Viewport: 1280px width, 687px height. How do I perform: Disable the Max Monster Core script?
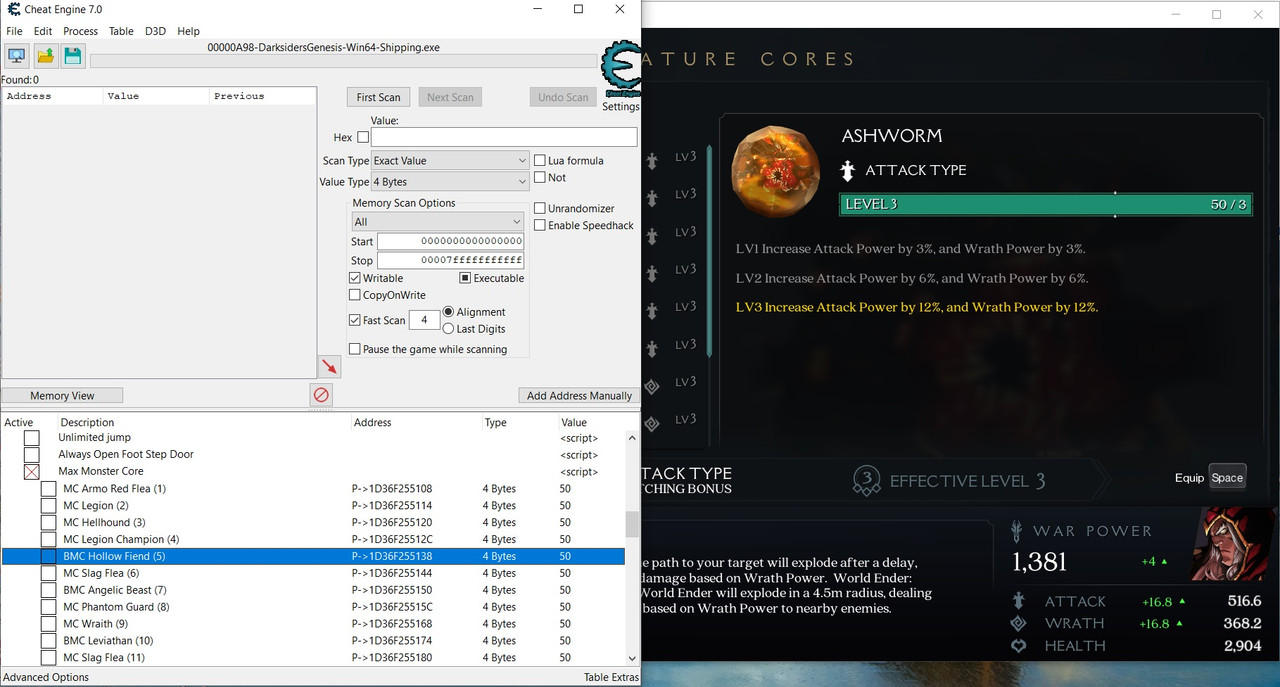click(32, 472)
